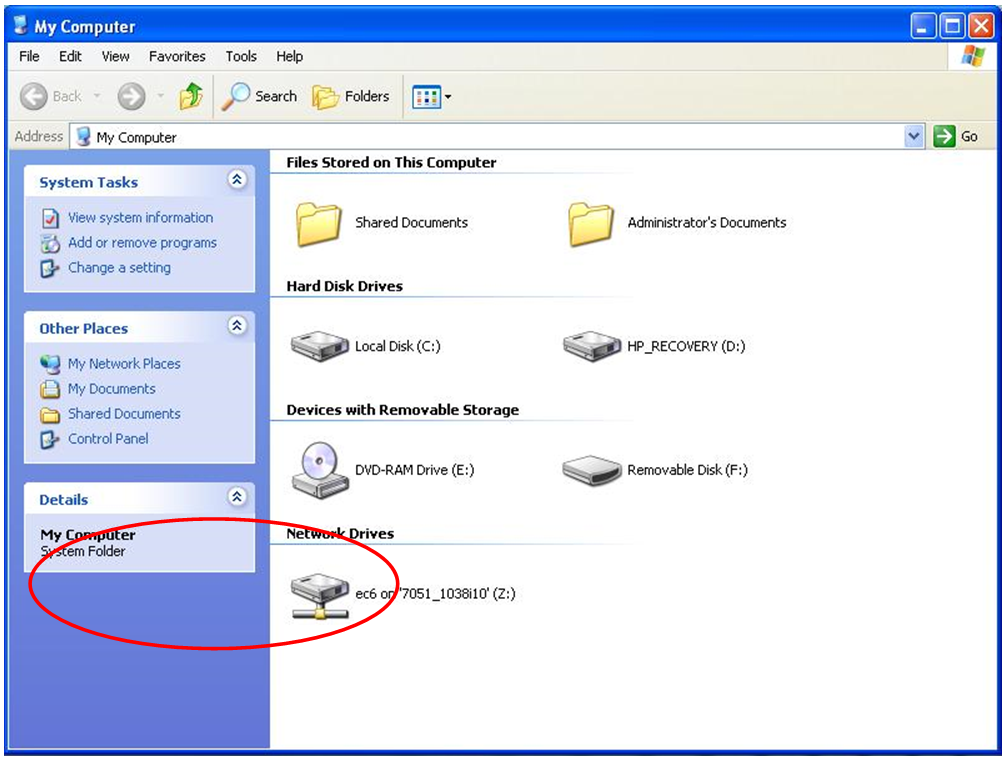This screenshot has width=1005, height=759.
Task: Open Administrator's Documents folder icon
Action: [x=591, y=223]
